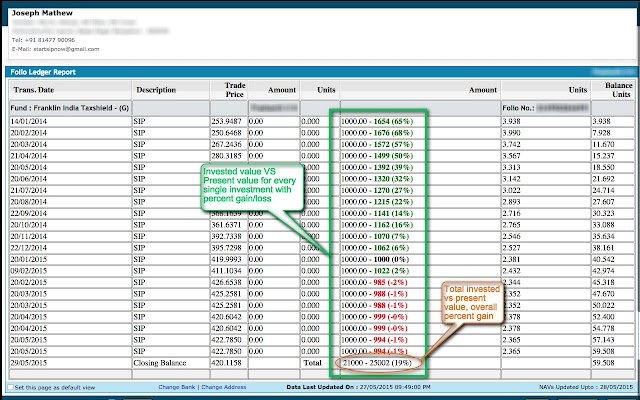Select amount '1000.00 - 1215 (22%)'

[x=378, y=202]
